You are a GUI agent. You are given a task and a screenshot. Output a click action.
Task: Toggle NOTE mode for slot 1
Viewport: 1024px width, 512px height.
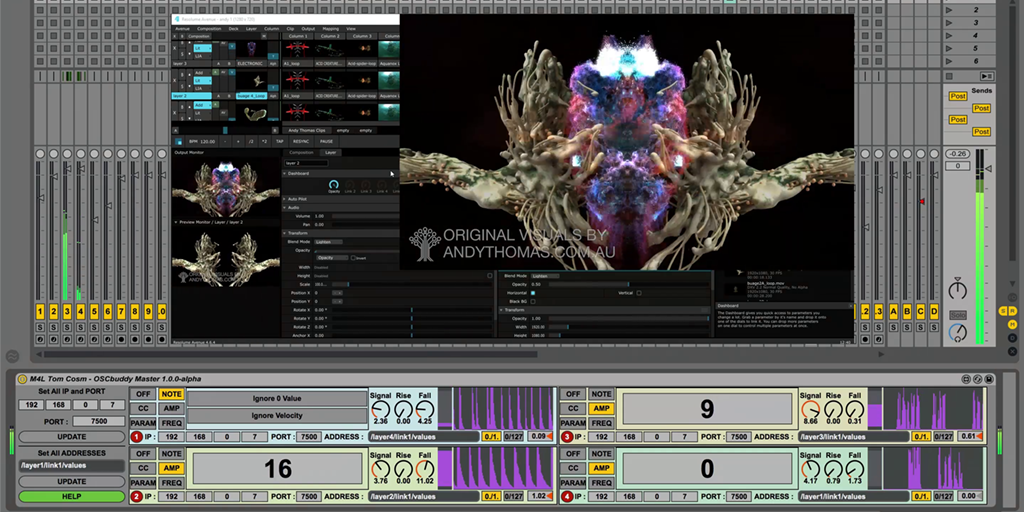pyautogui.click(x=169, y=394)
